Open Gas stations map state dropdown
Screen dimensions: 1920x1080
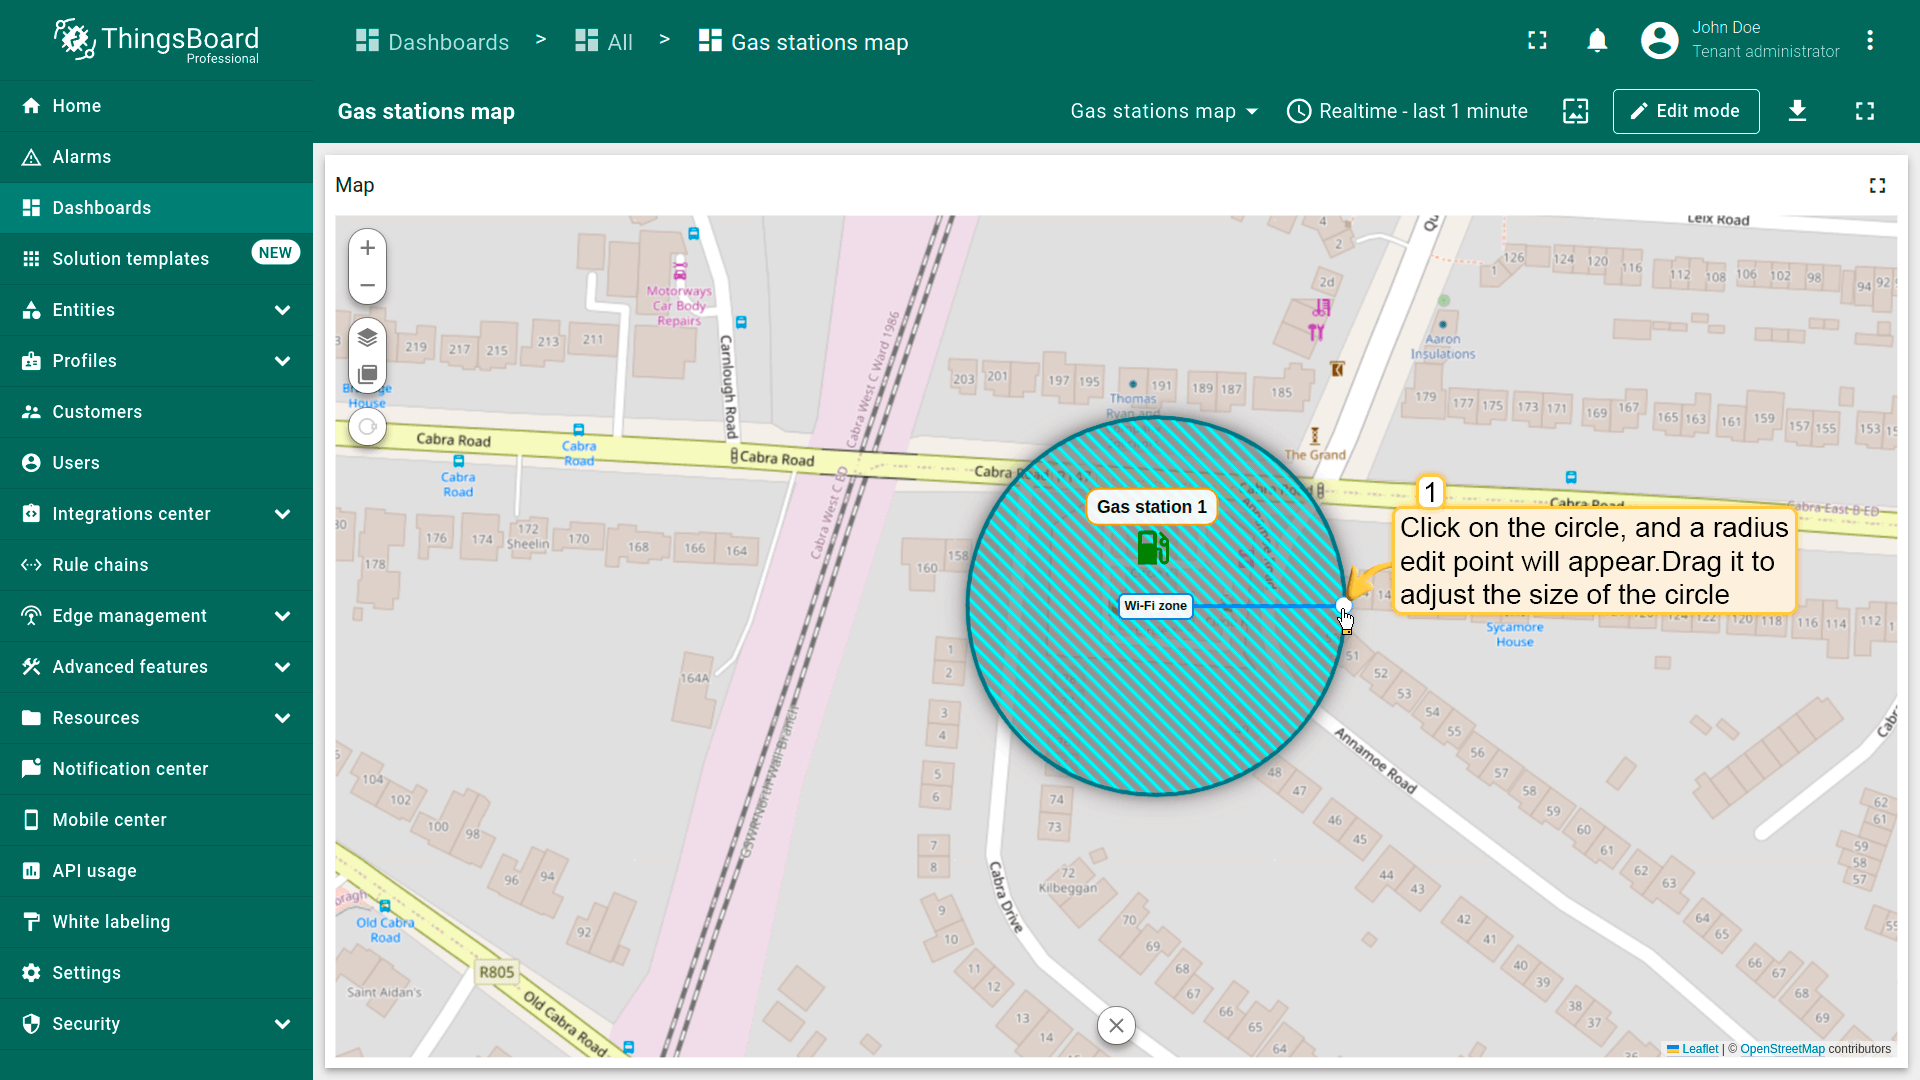tap(1163, 111)
